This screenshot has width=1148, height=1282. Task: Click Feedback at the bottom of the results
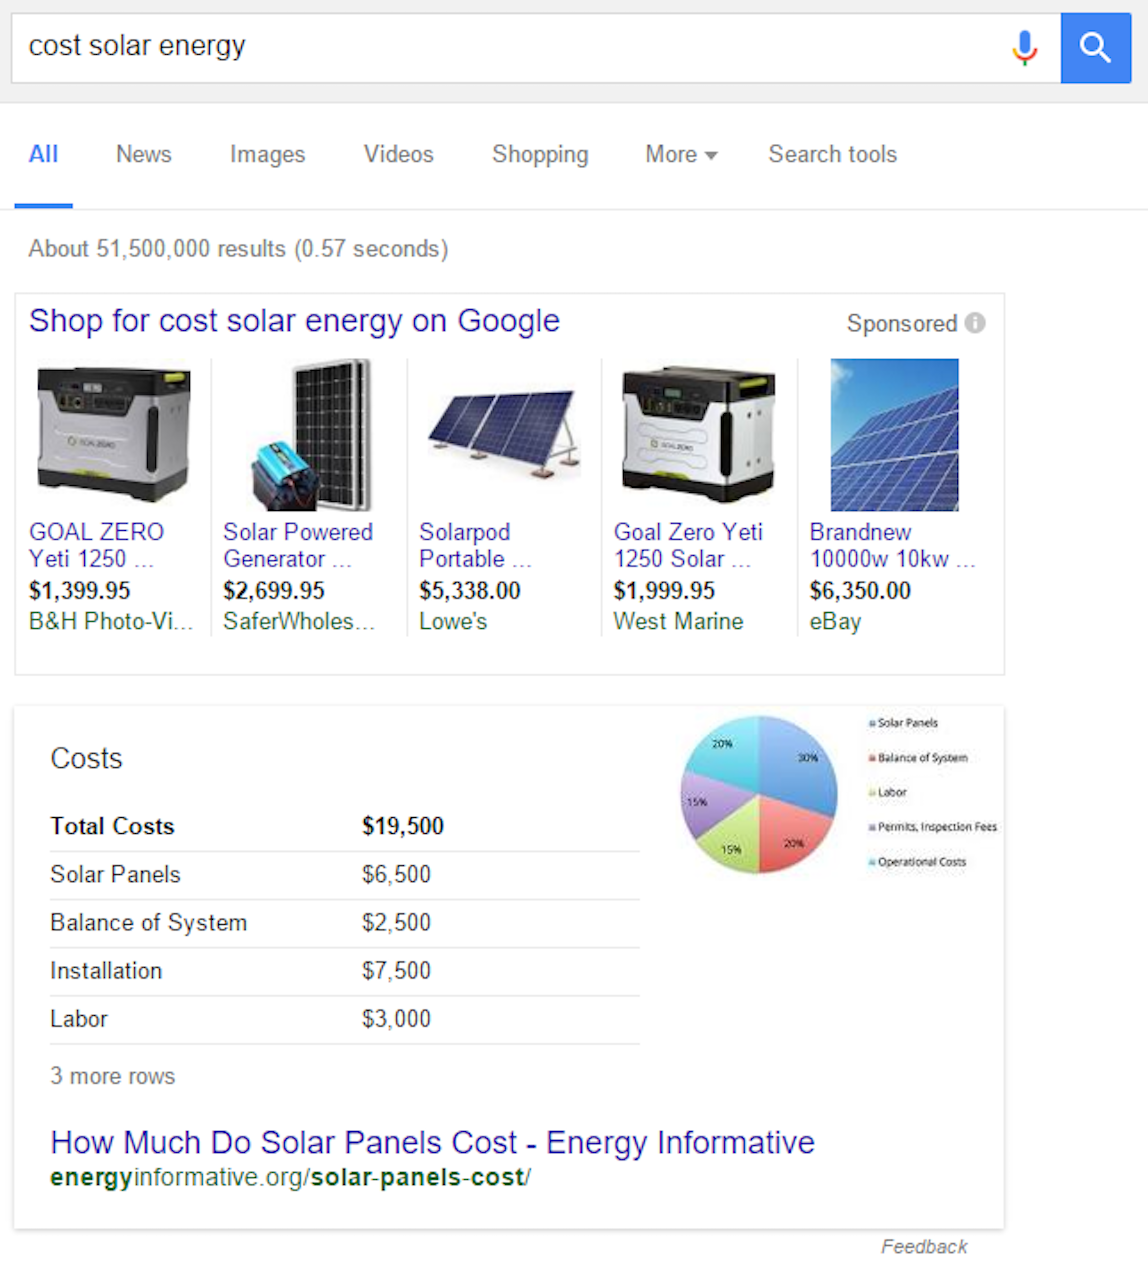point(923,1247)
